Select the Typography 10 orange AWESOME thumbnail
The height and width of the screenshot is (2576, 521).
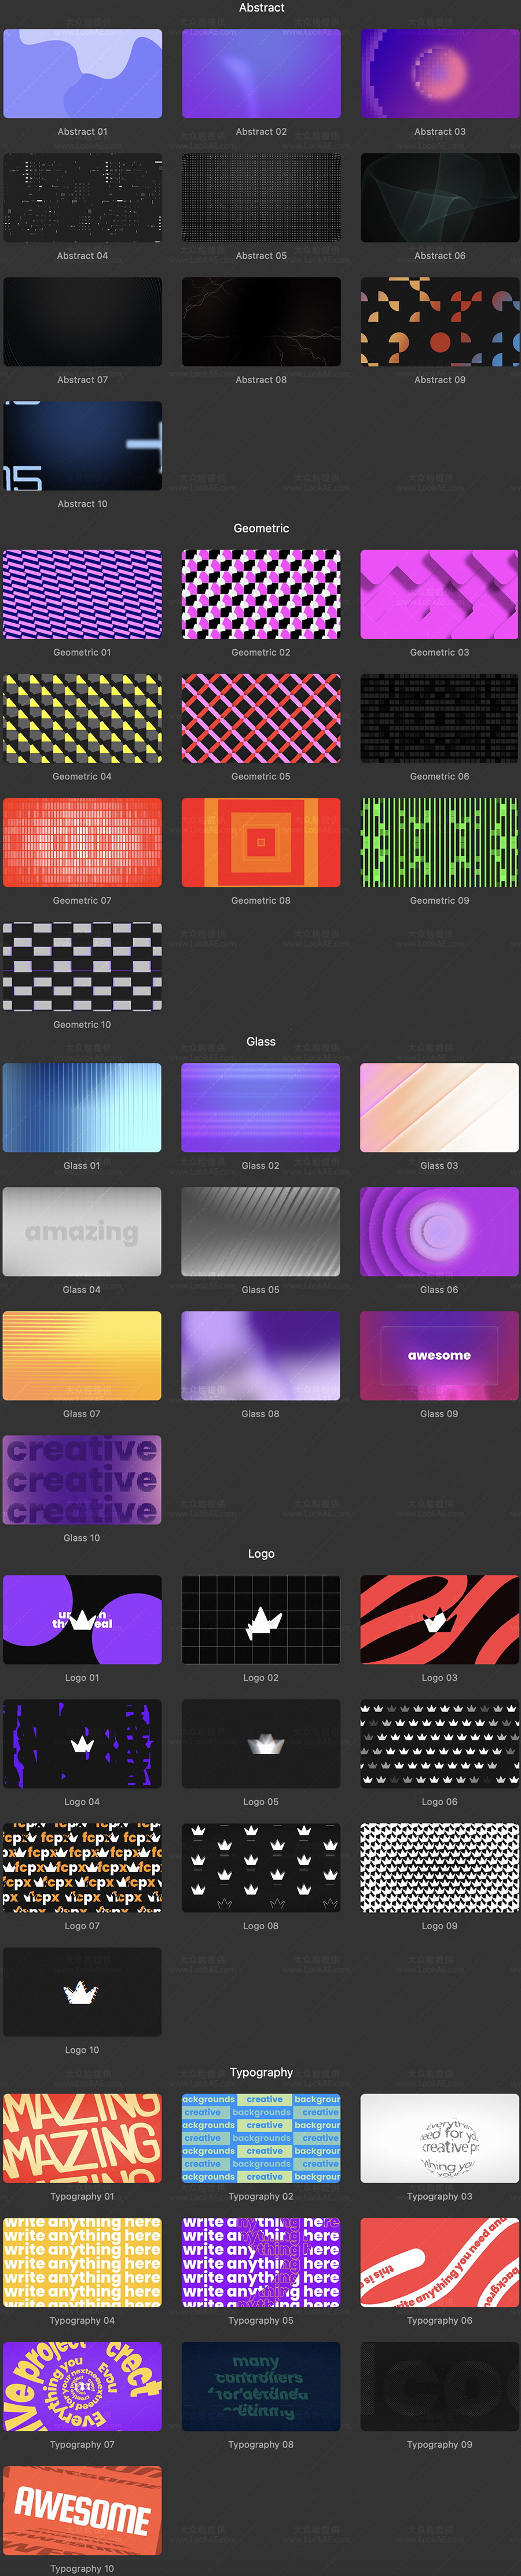click(82, 2509)
